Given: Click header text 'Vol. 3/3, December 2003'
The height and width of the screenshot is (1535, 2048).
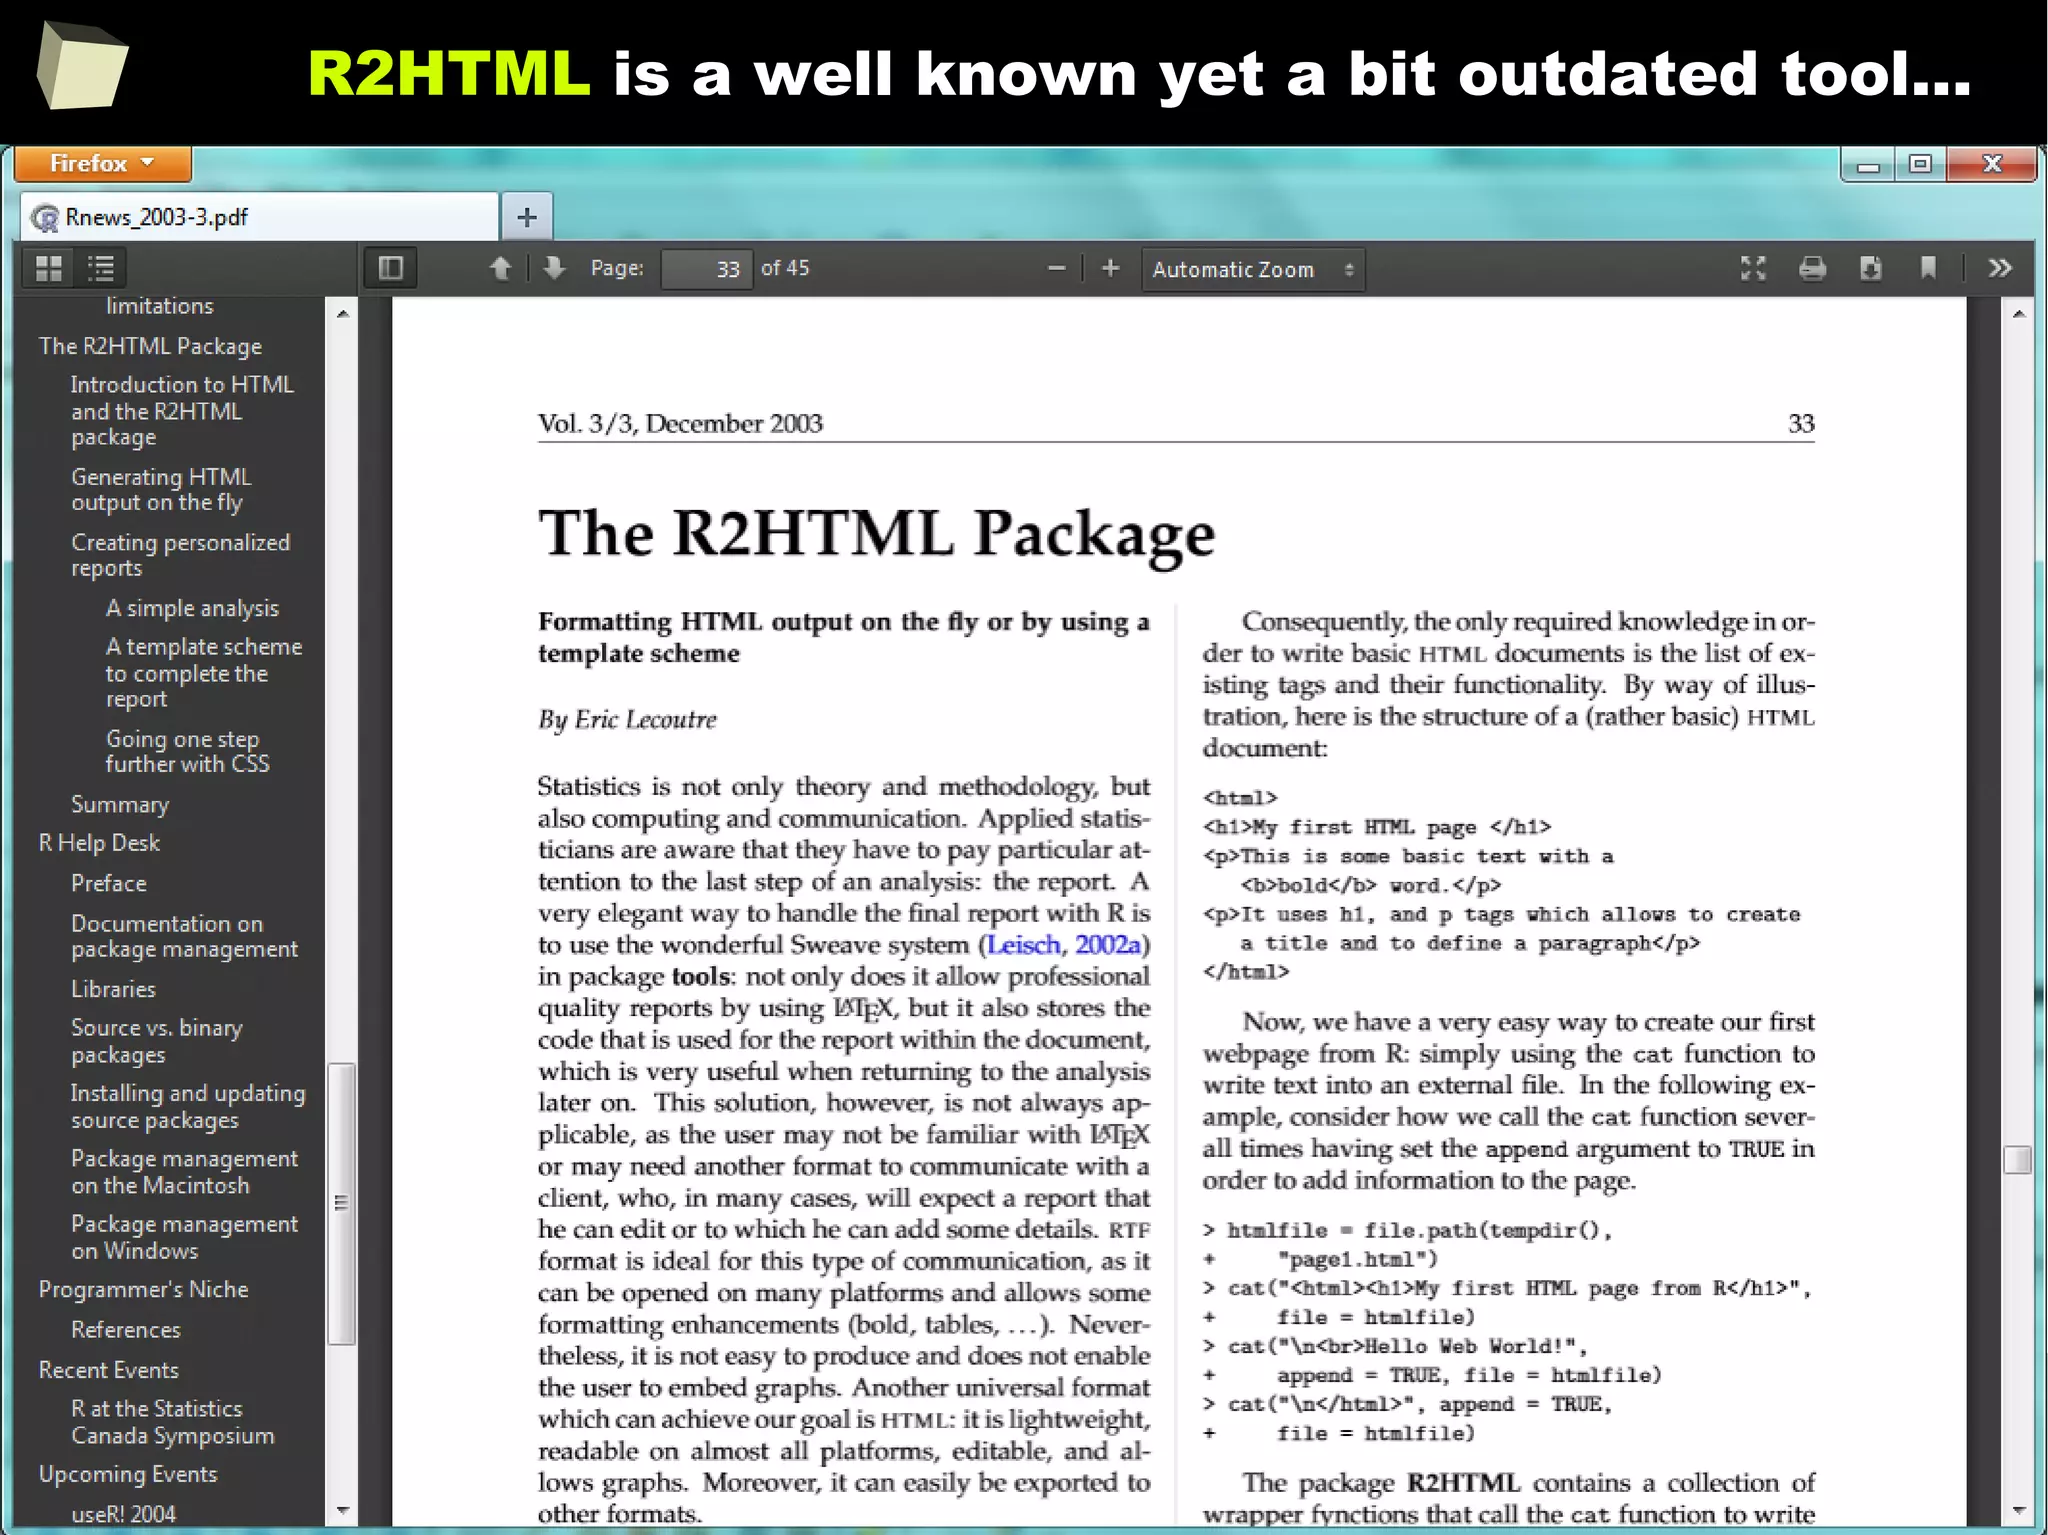Looking at the screenshot, I should [680, 423].
